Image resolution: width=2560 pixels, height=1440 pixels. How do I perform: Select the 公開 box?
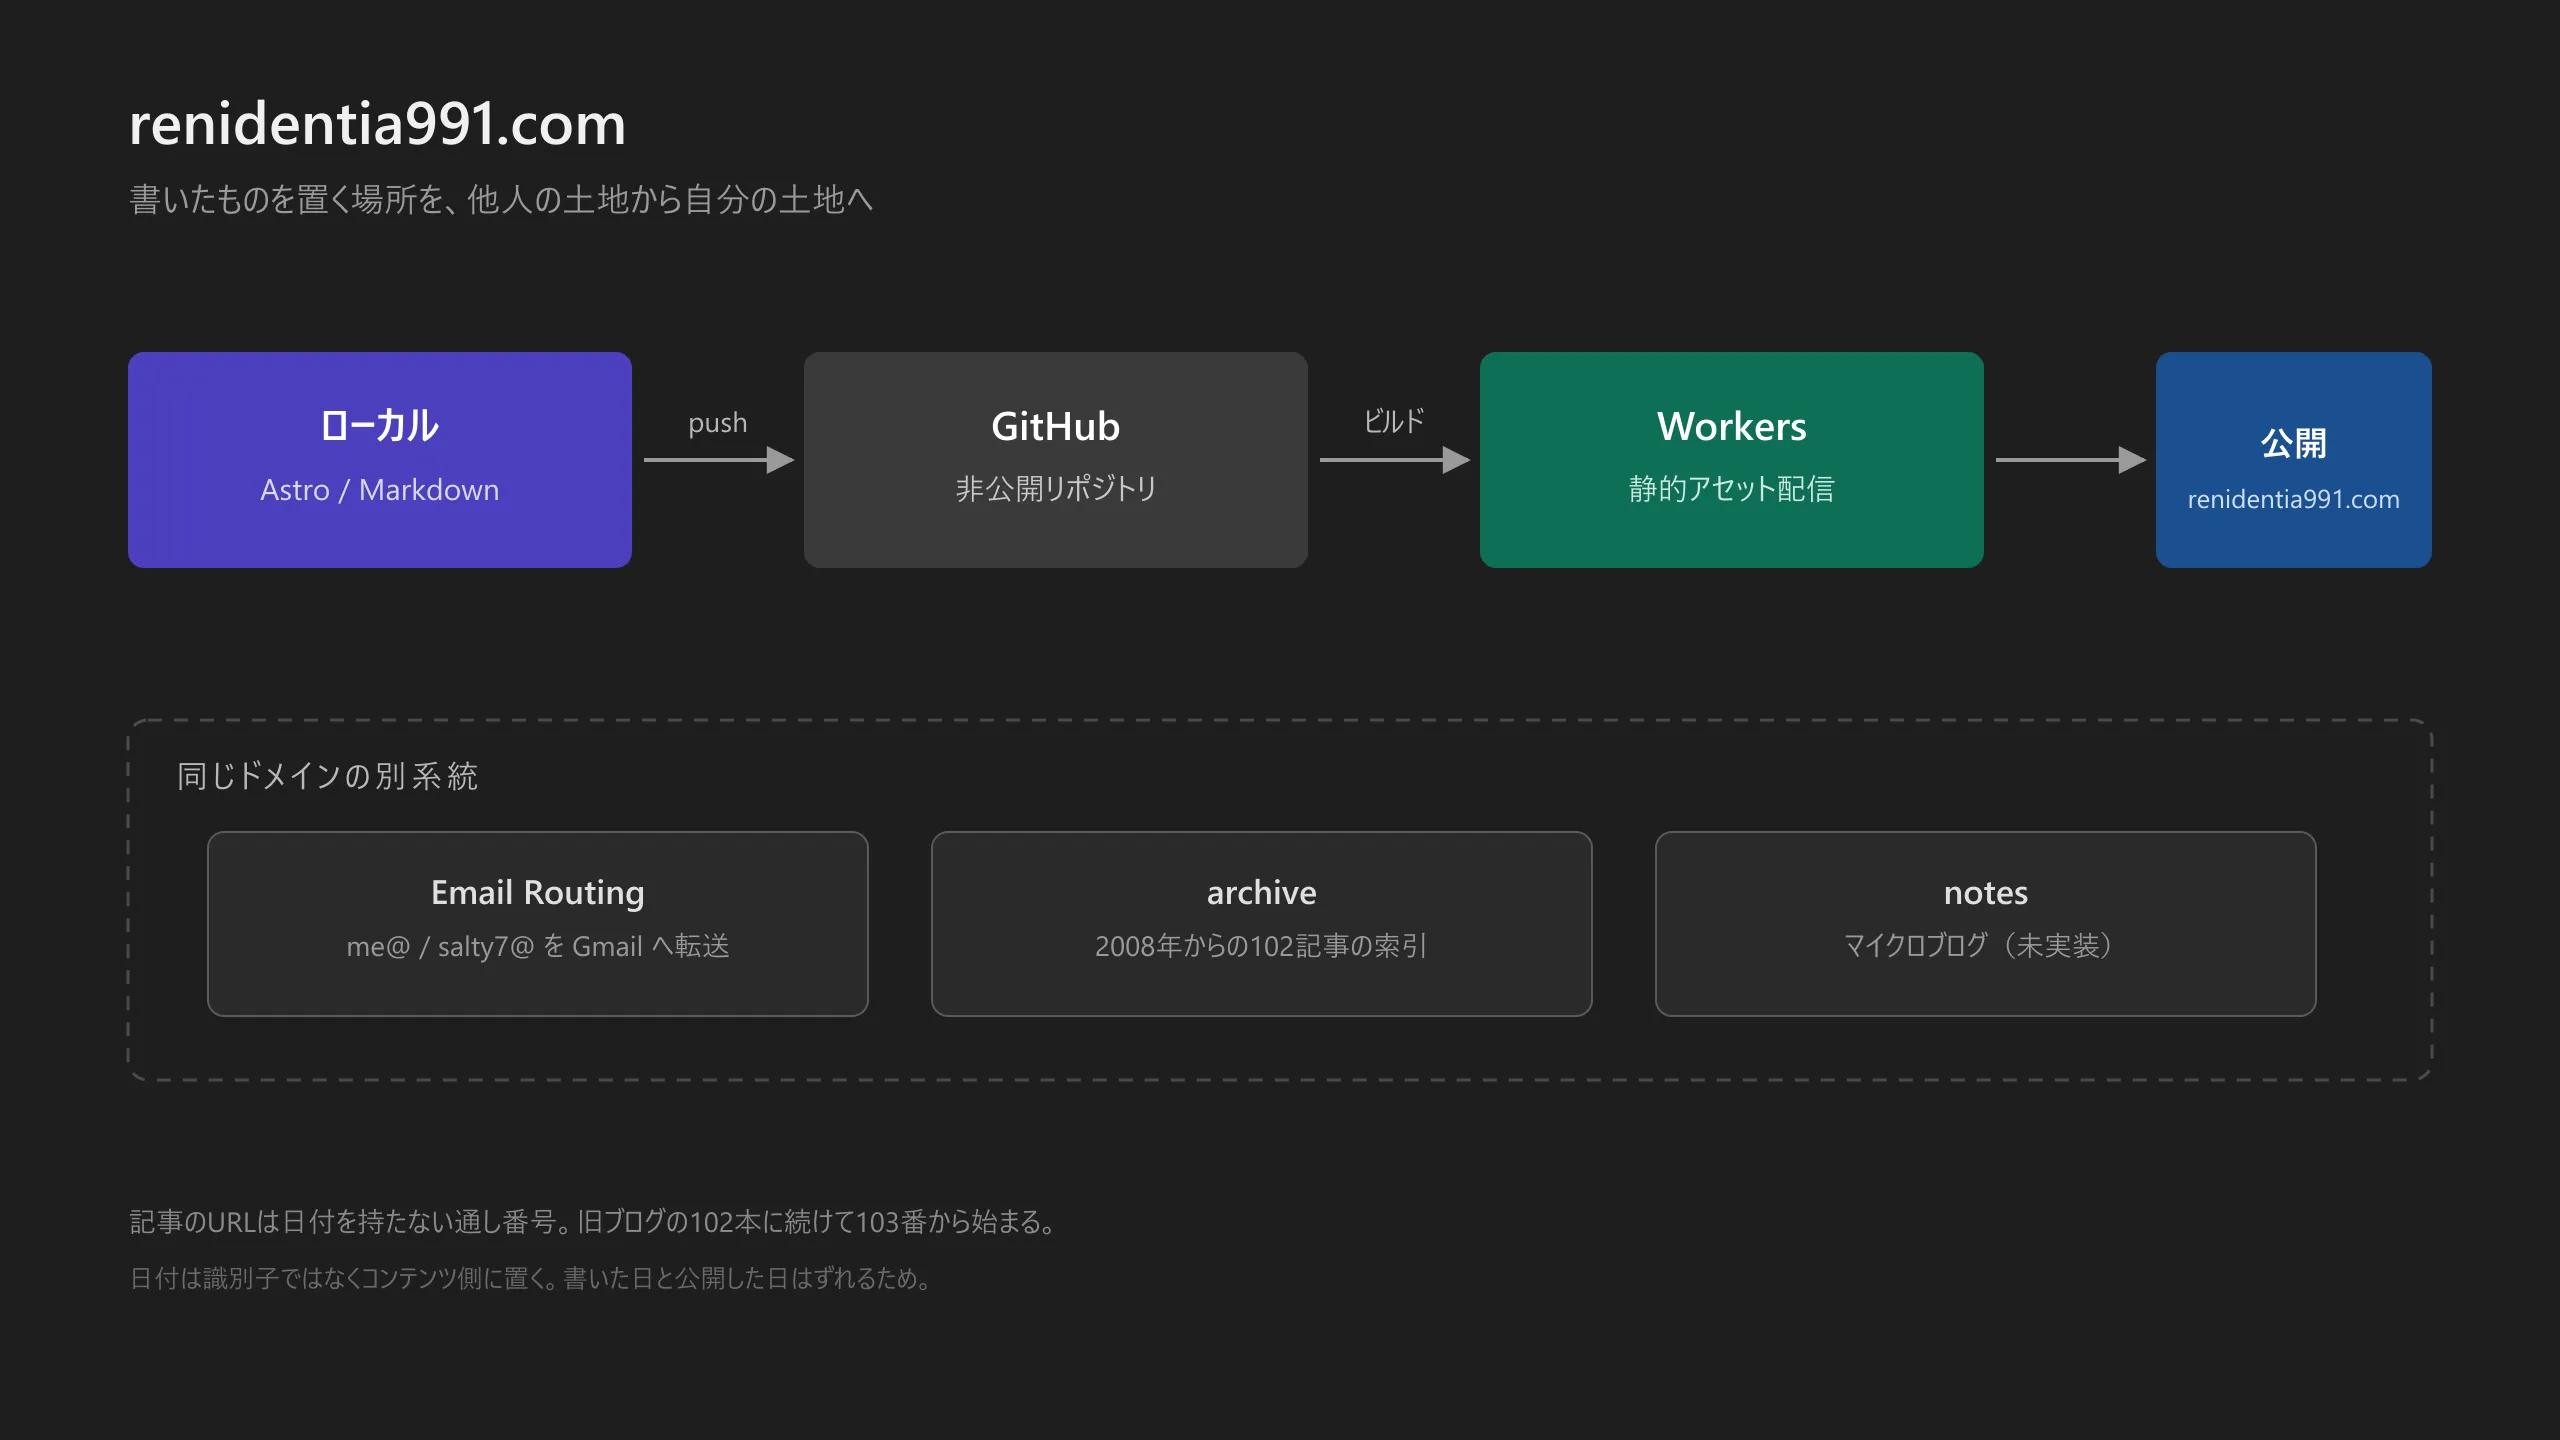click(2294, 460)
